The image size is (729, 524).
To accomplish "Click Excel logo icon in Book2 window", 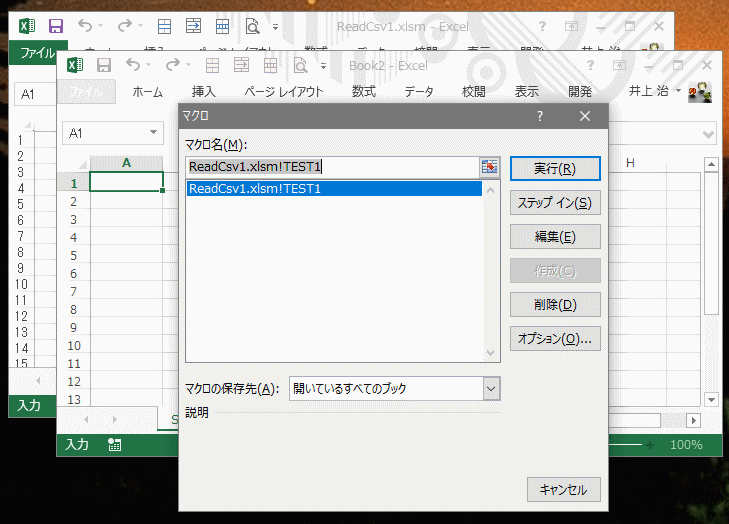I will (75, 65).
